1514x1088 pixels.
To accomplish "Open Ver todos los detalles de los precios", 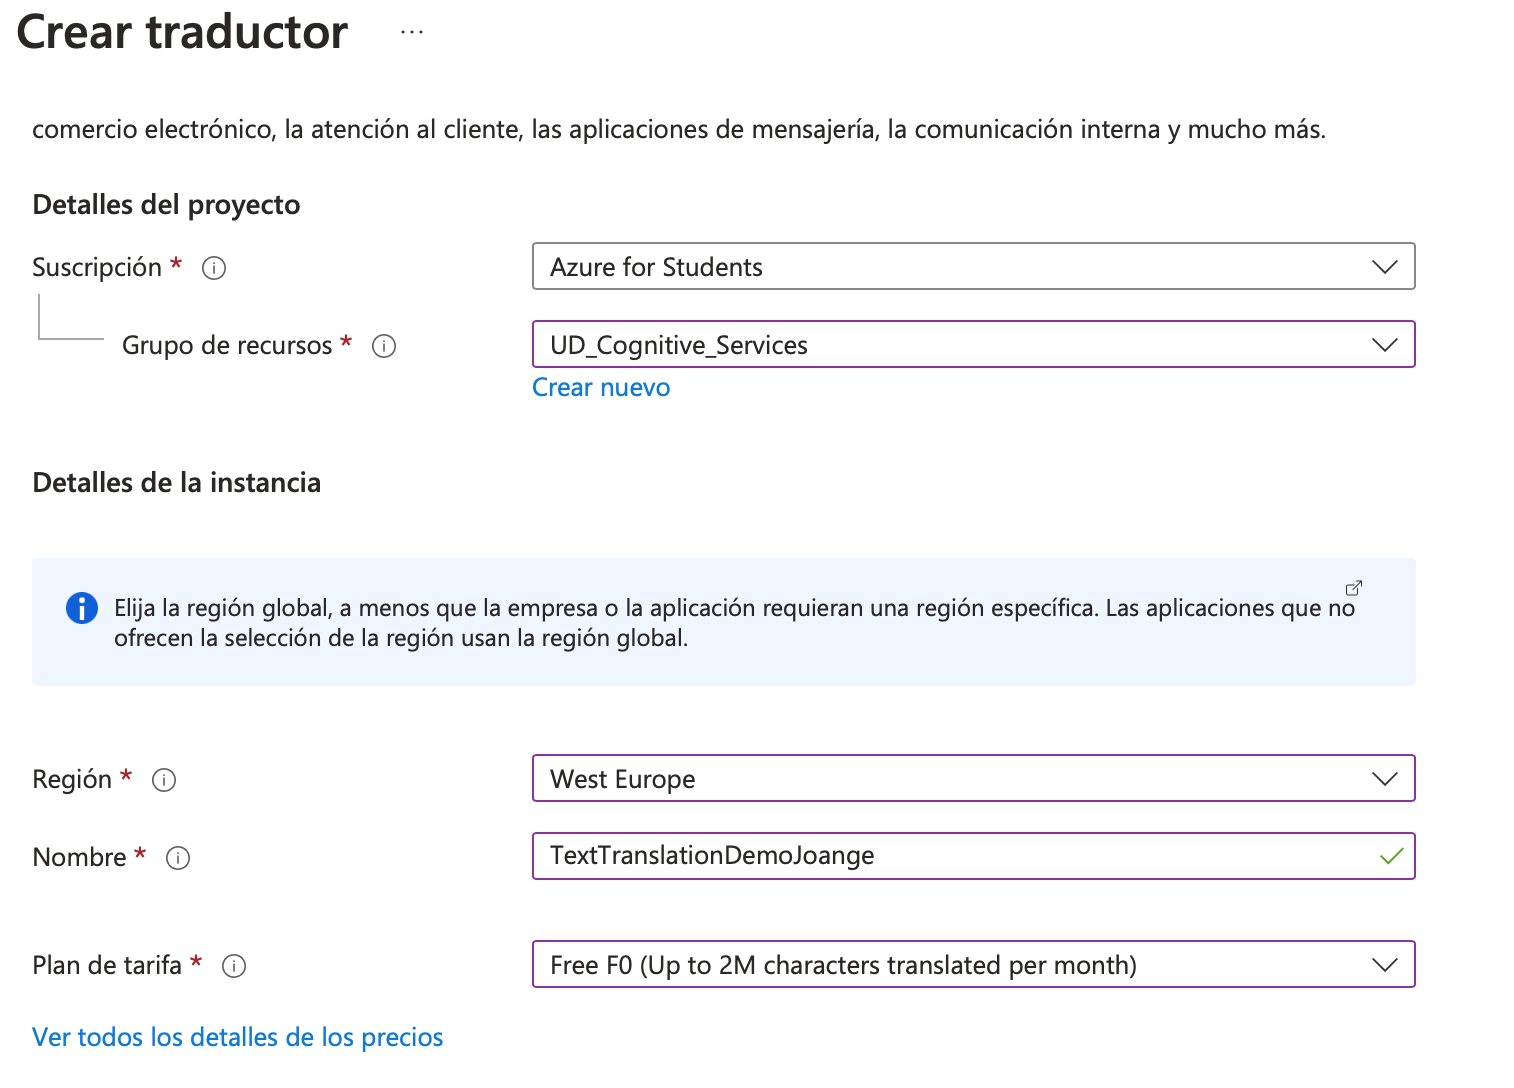I will pos(238,1037).
